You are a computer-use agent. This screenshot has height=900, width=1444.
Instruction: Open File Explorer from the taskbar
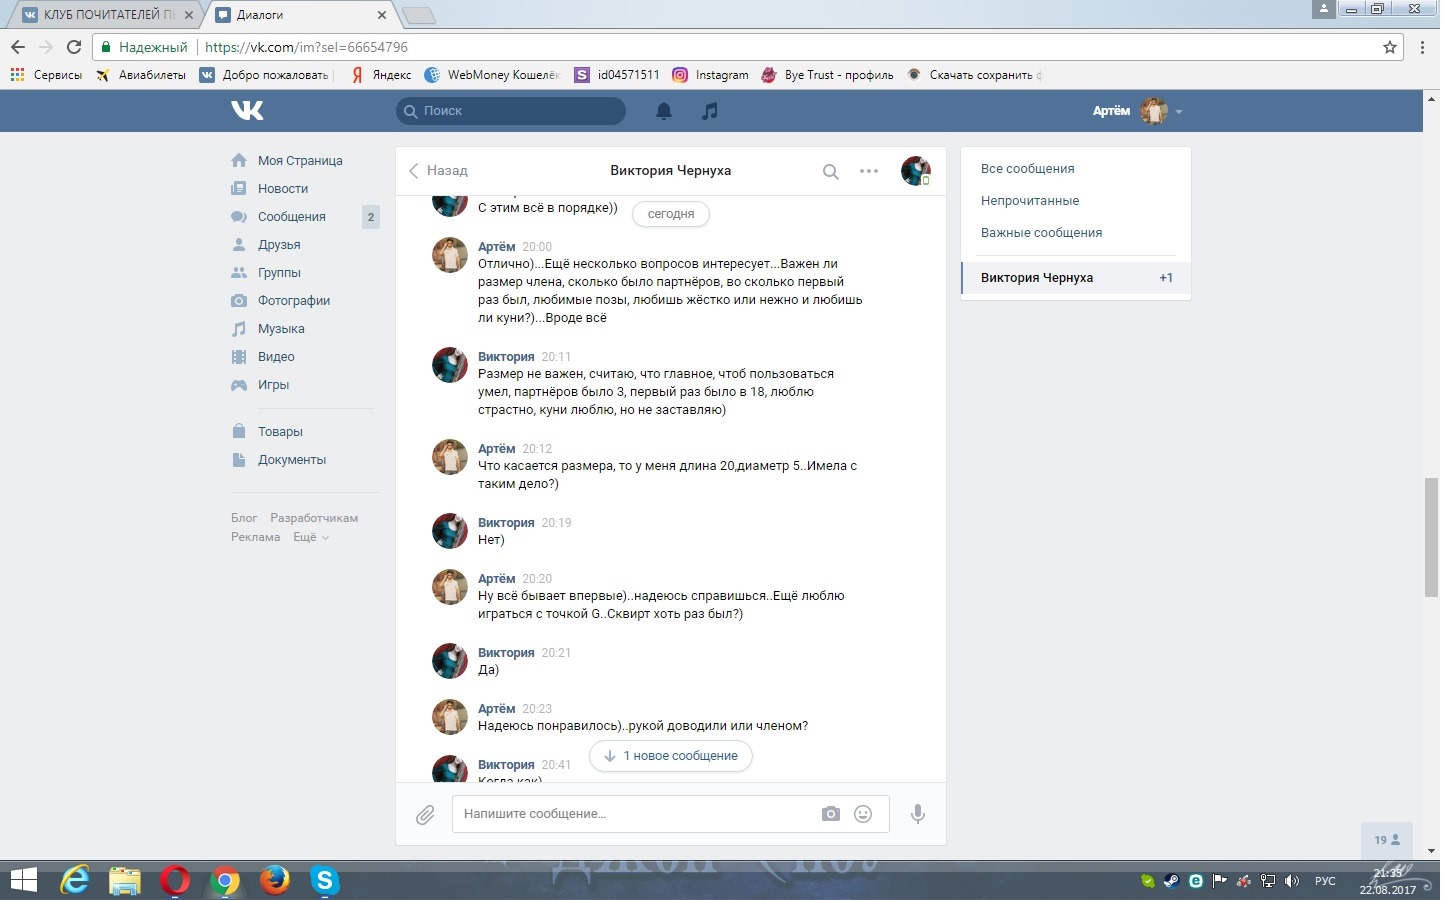(x=125, y=881)
